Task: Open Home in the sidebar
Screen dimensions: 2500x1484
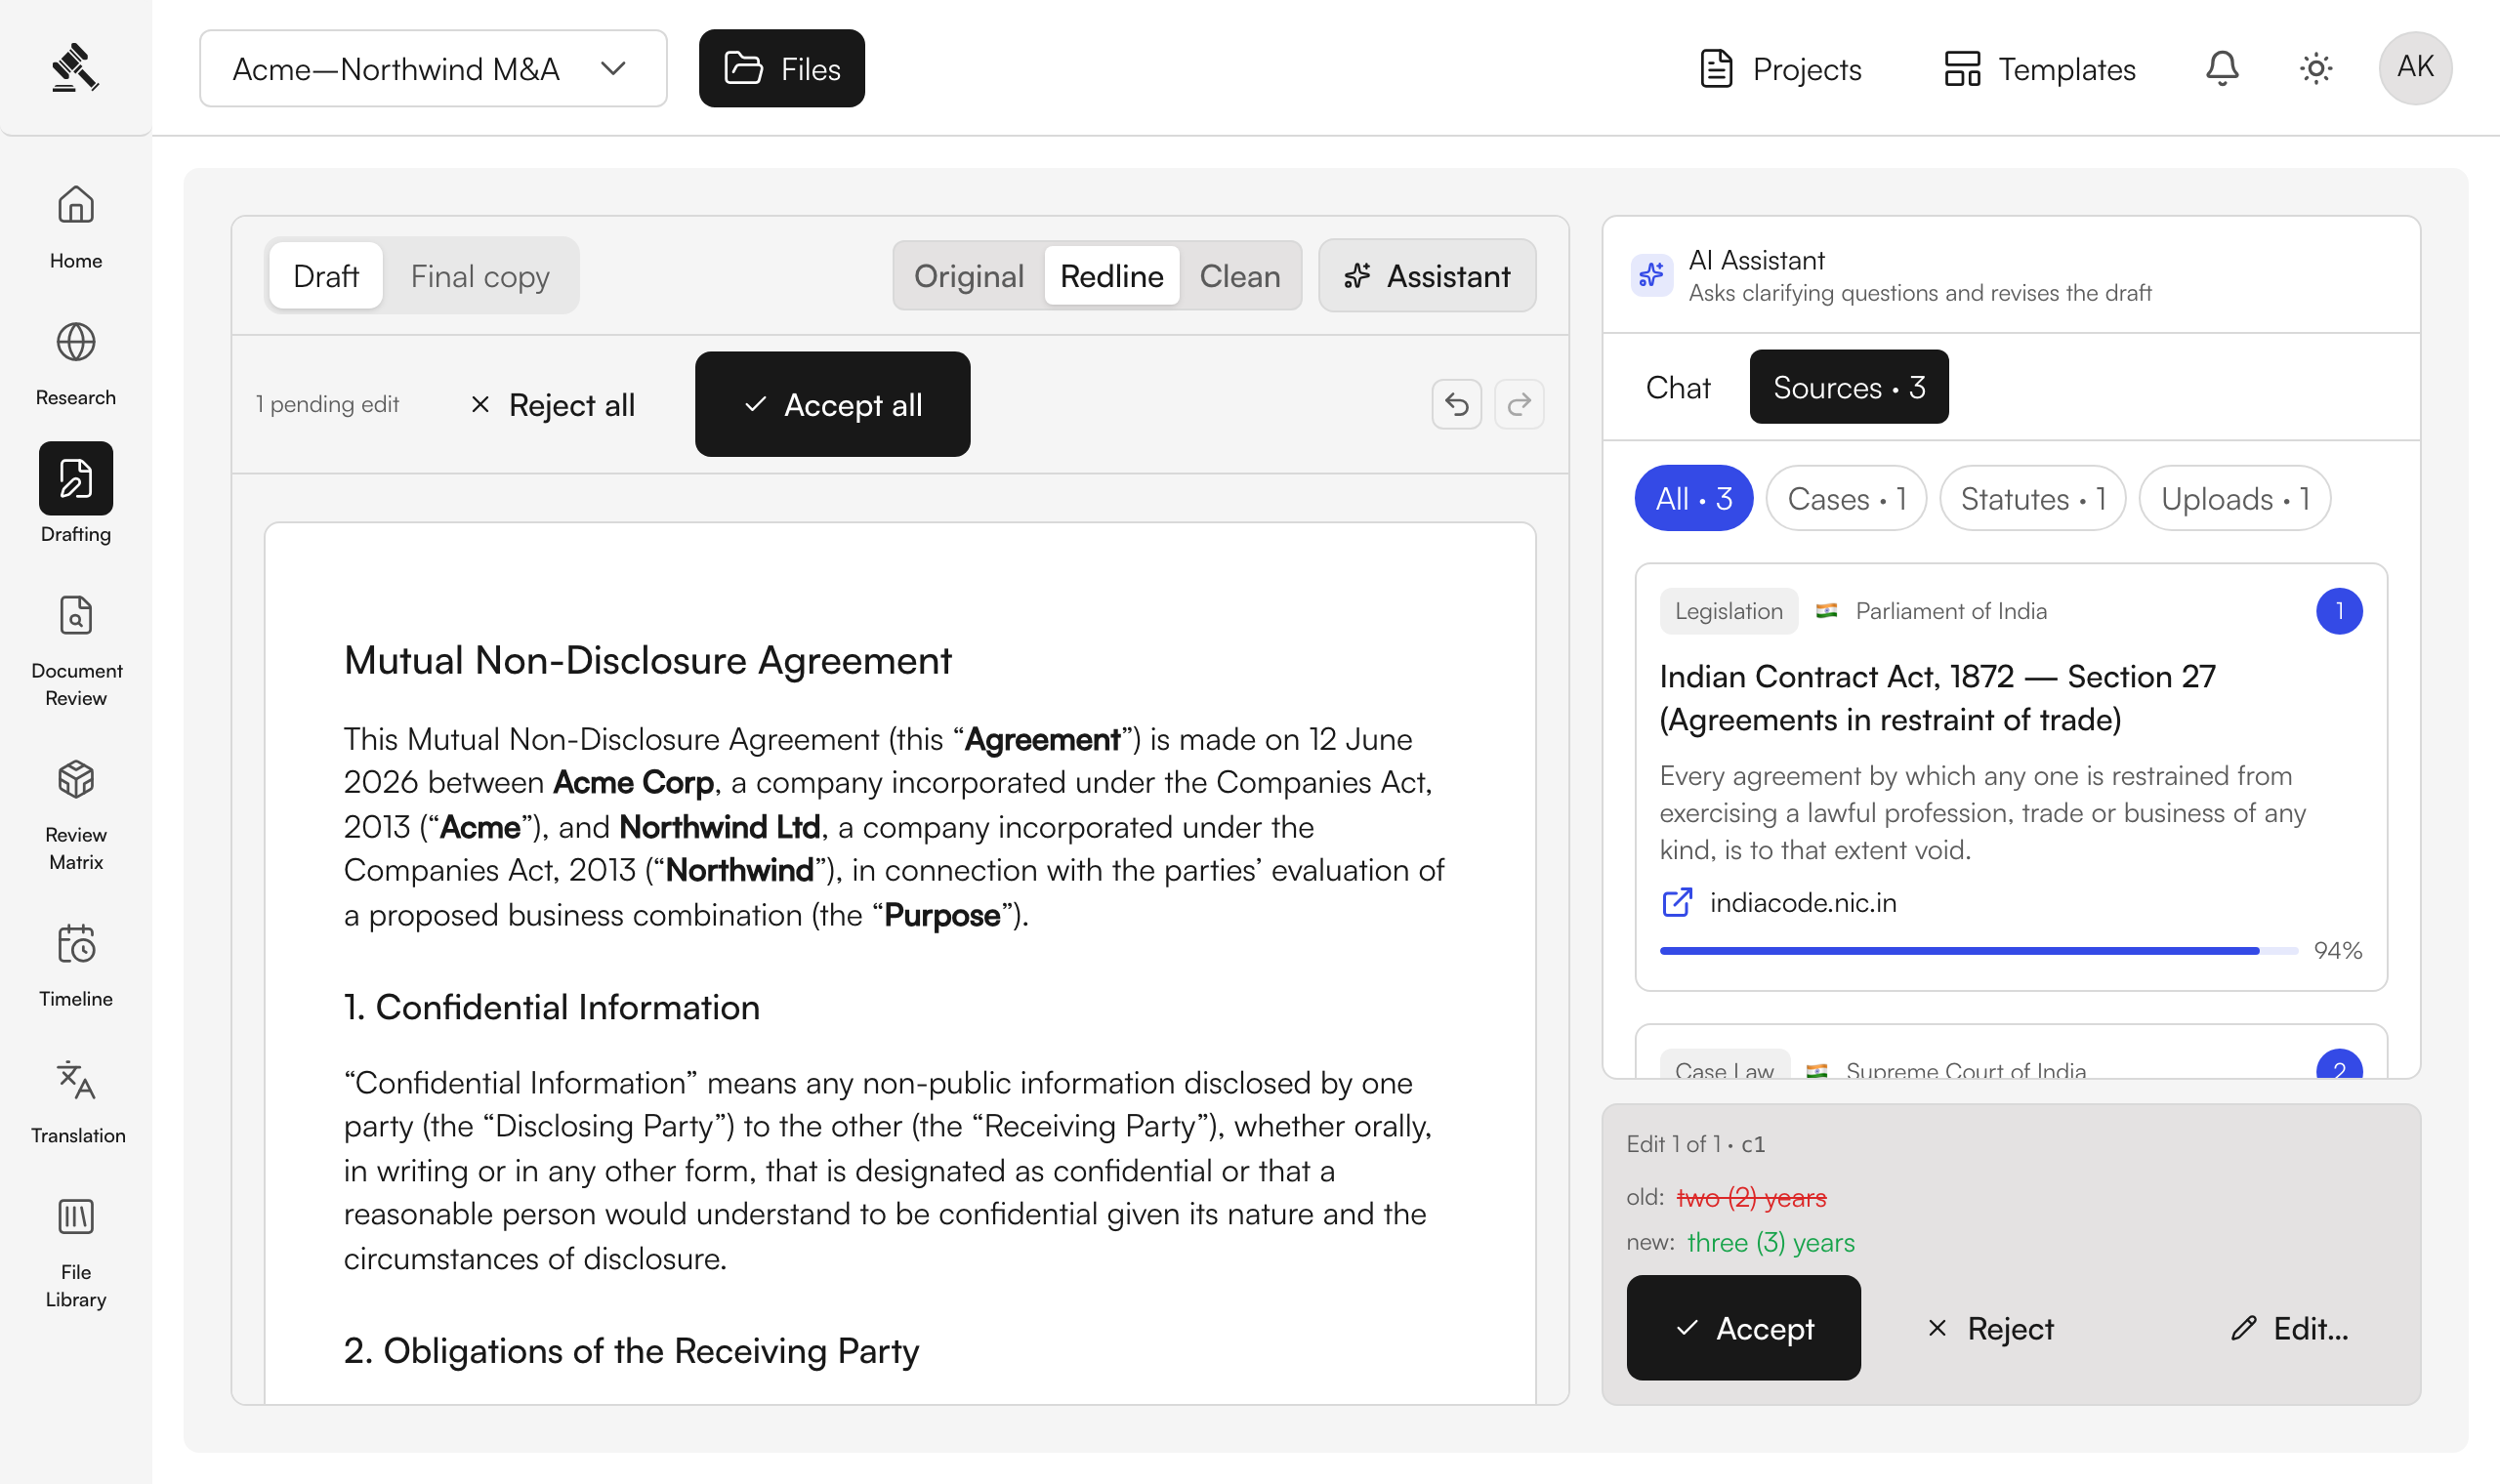Action: [x=76, y=227]
